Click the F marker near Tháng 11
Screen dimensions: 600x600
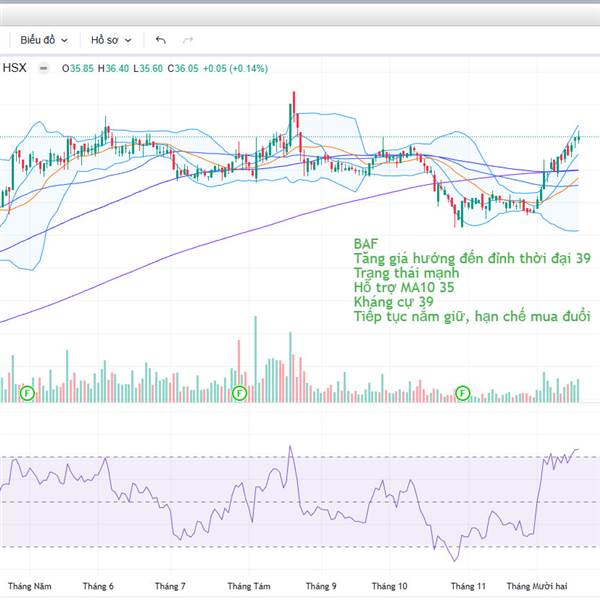tap(463, 393)
